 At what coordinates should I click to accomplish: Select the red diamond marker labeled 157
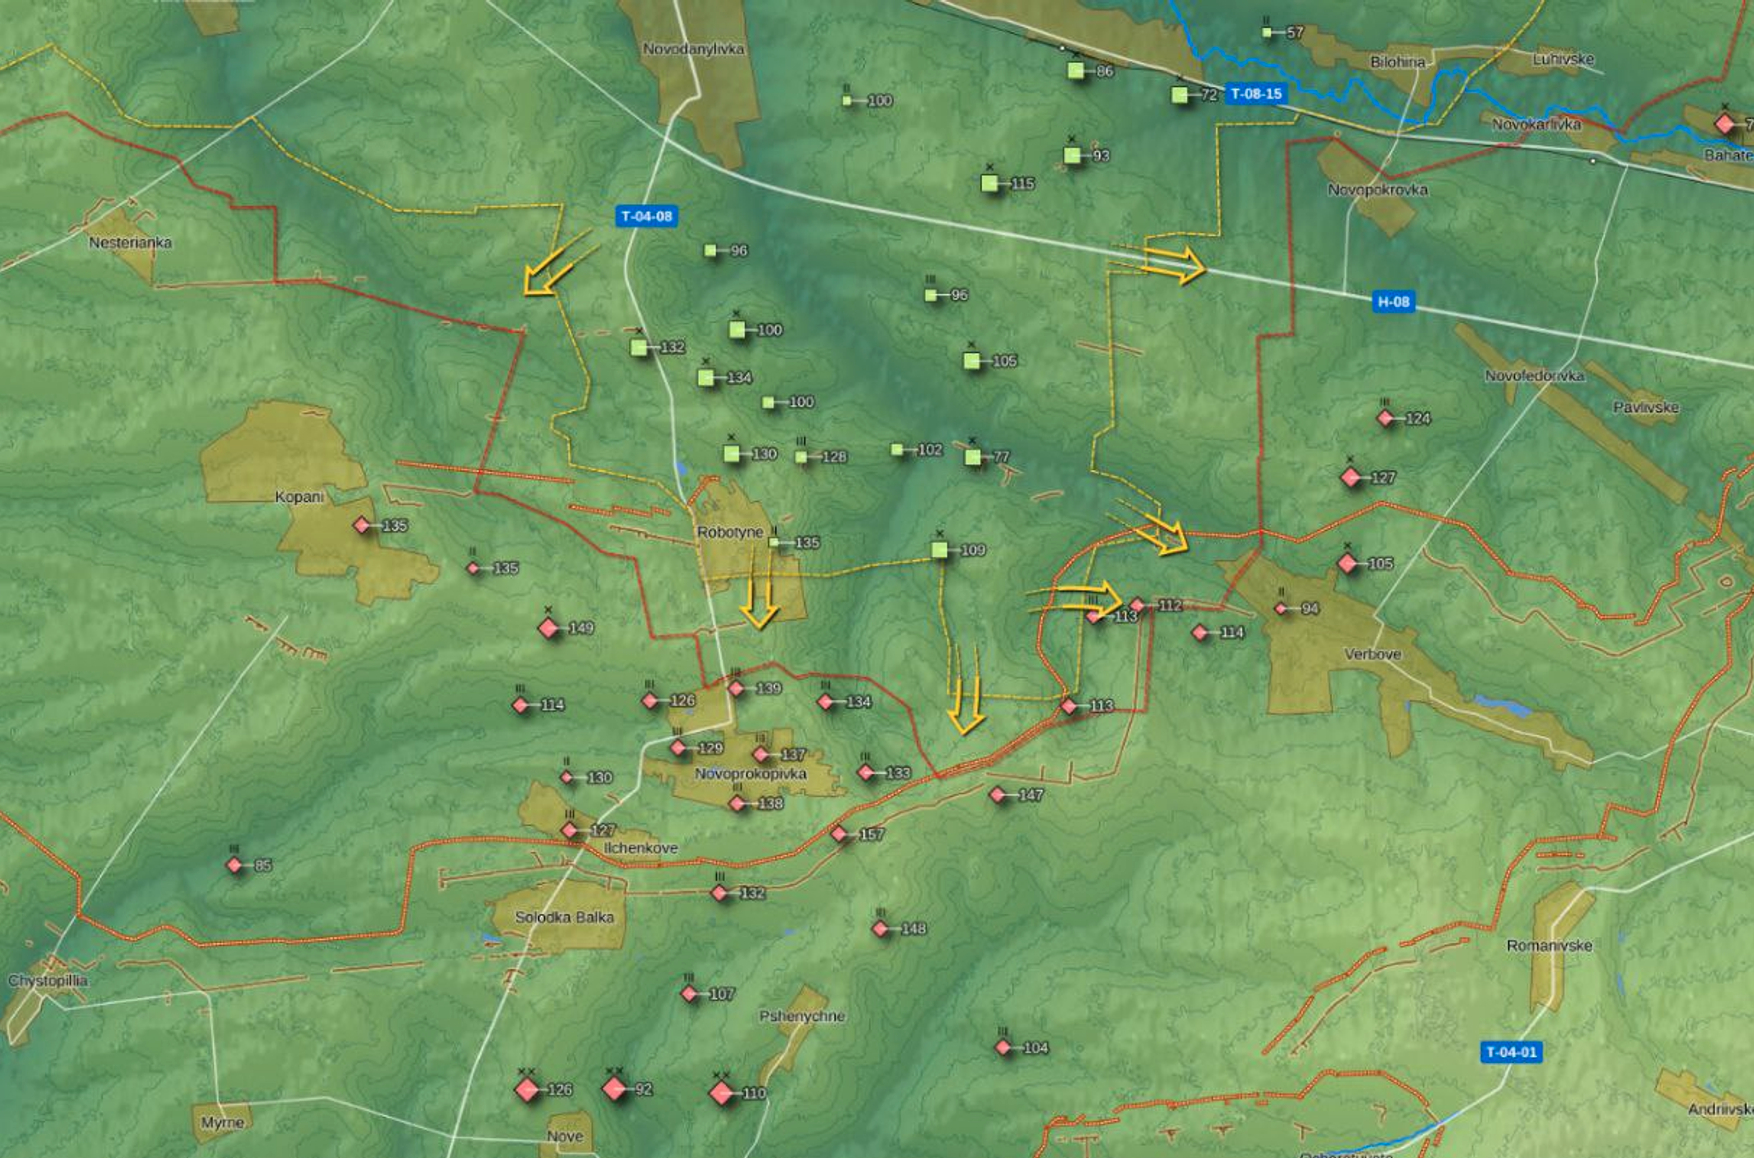pyautogui.click(x=840, y=834)
